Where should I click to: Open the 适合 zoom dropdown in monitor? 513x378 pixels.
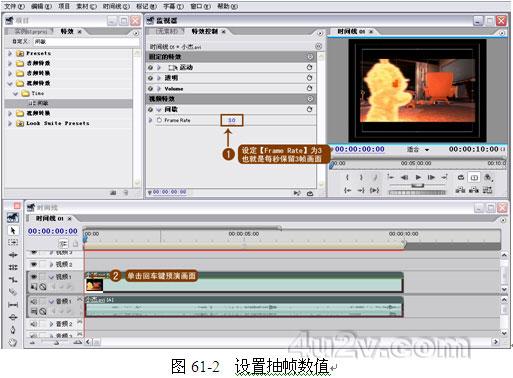click(418, 149)
